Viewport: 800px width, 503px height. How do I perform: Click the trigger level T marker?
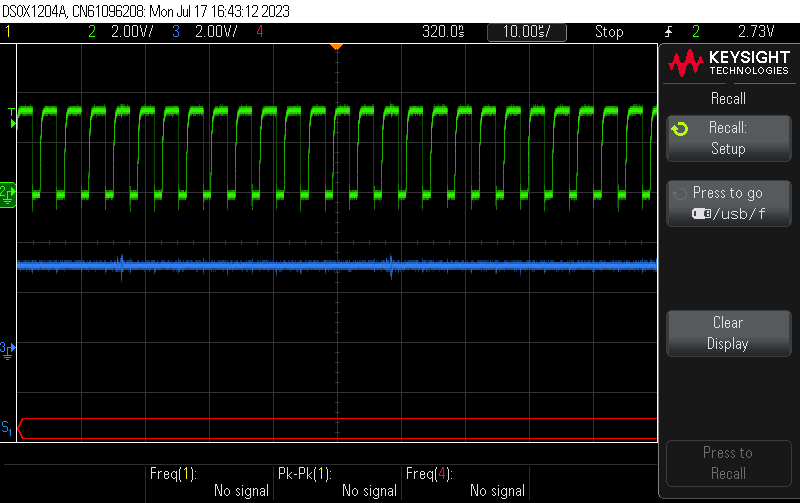pyautogui.click(x=12, y=117)
